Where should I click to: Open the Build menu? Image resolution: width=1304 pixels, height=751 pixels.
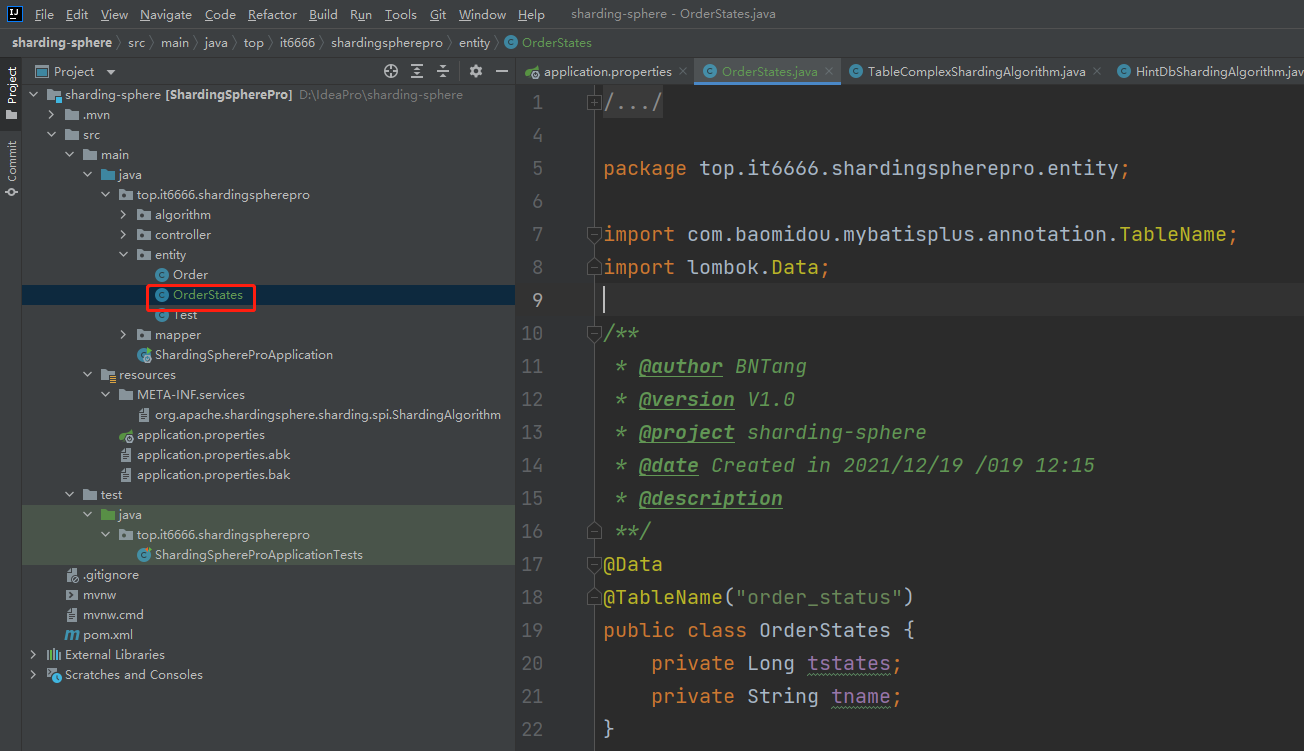pos(323,14)
